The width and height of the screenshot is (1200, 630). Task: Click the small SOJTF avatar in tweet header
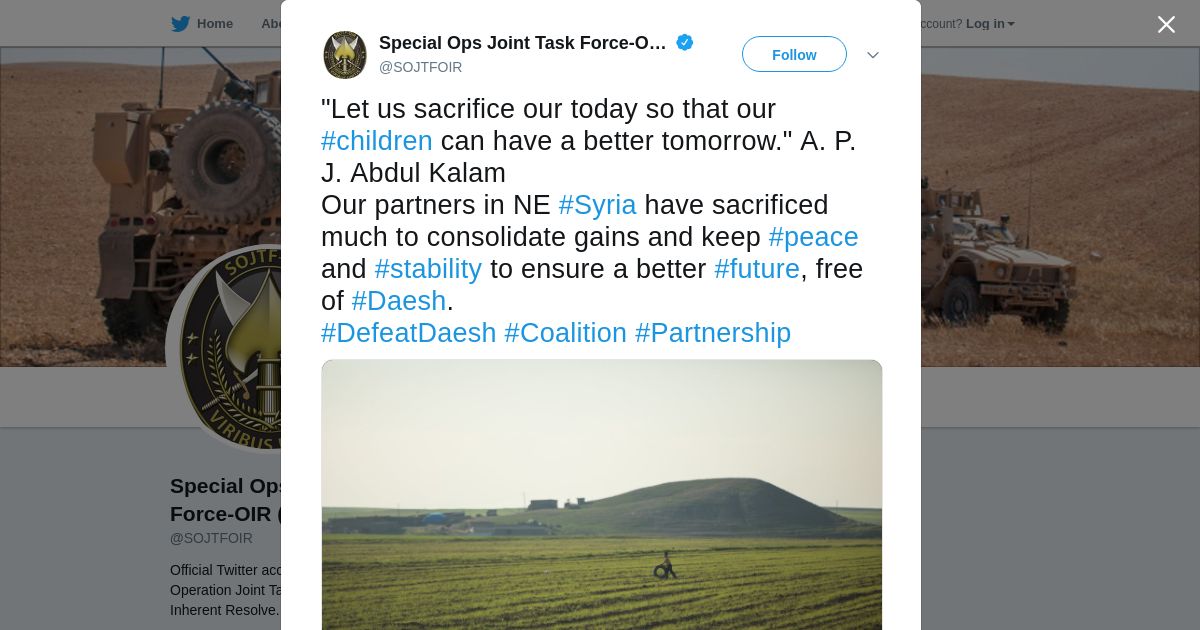(x=345, y=55)
